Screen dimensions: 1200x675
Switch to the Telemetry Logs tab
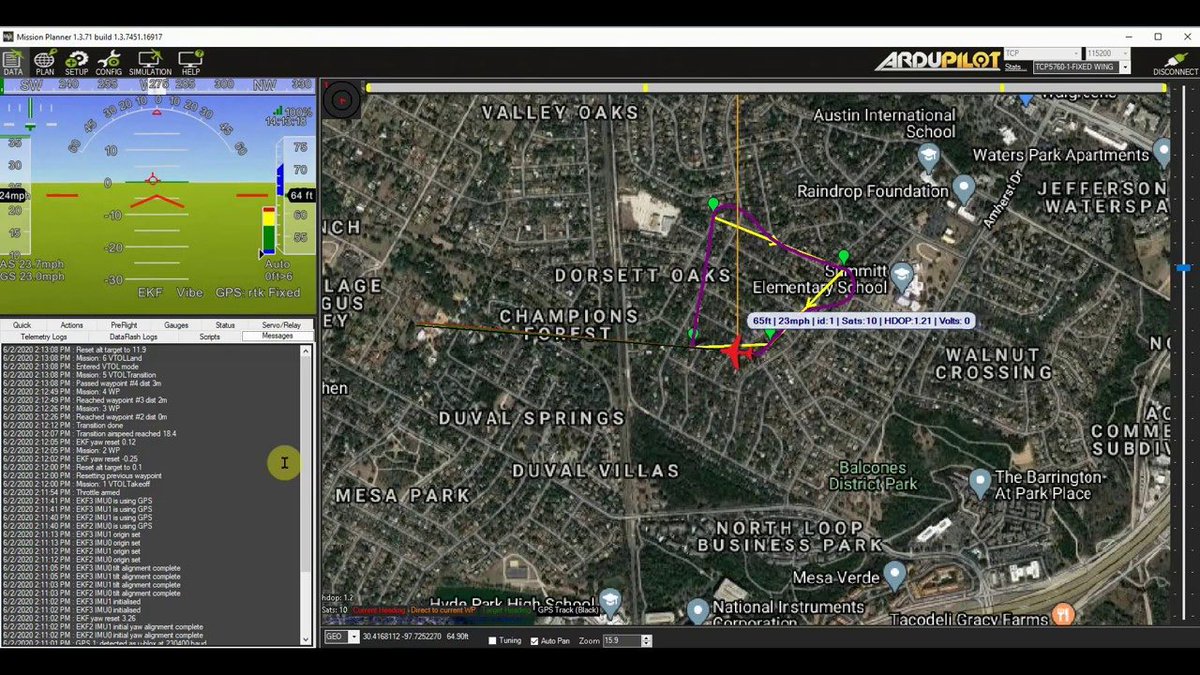(43, 337)
